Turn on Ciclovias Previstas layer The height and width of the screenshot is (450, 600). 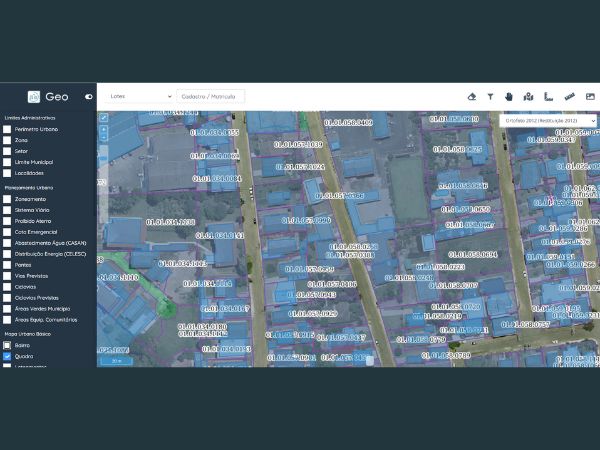point(7,298)
